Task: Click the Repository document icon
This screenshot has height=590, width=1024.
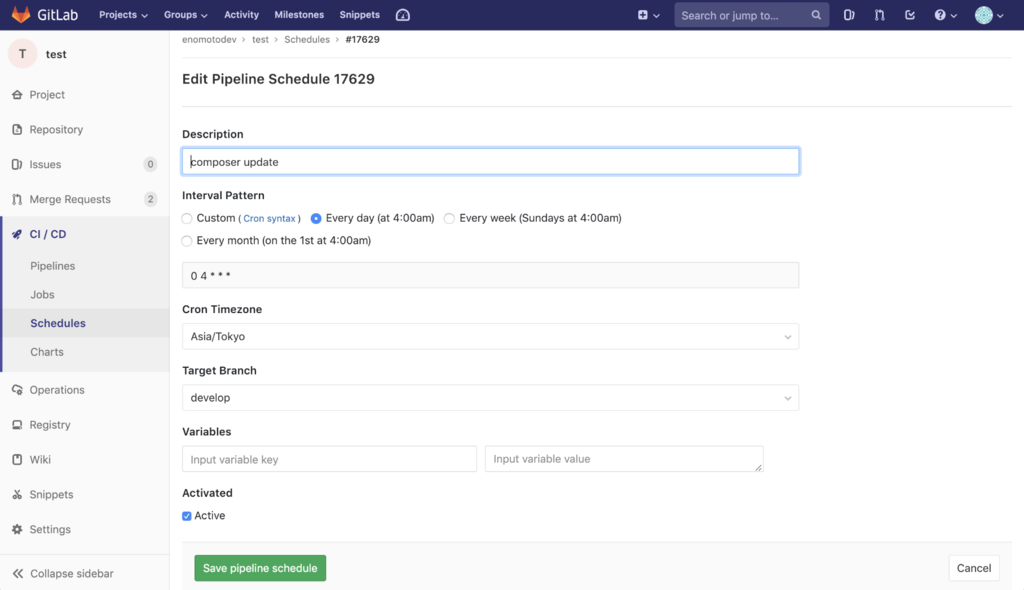Action: pos(17,129)
